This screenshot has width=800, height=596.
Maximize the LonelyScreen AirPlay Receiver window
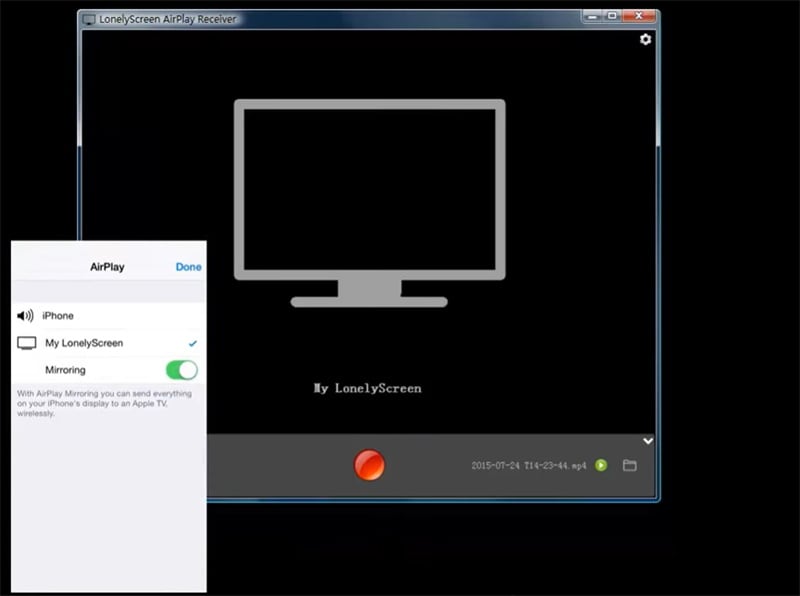(x=612, y=16)
